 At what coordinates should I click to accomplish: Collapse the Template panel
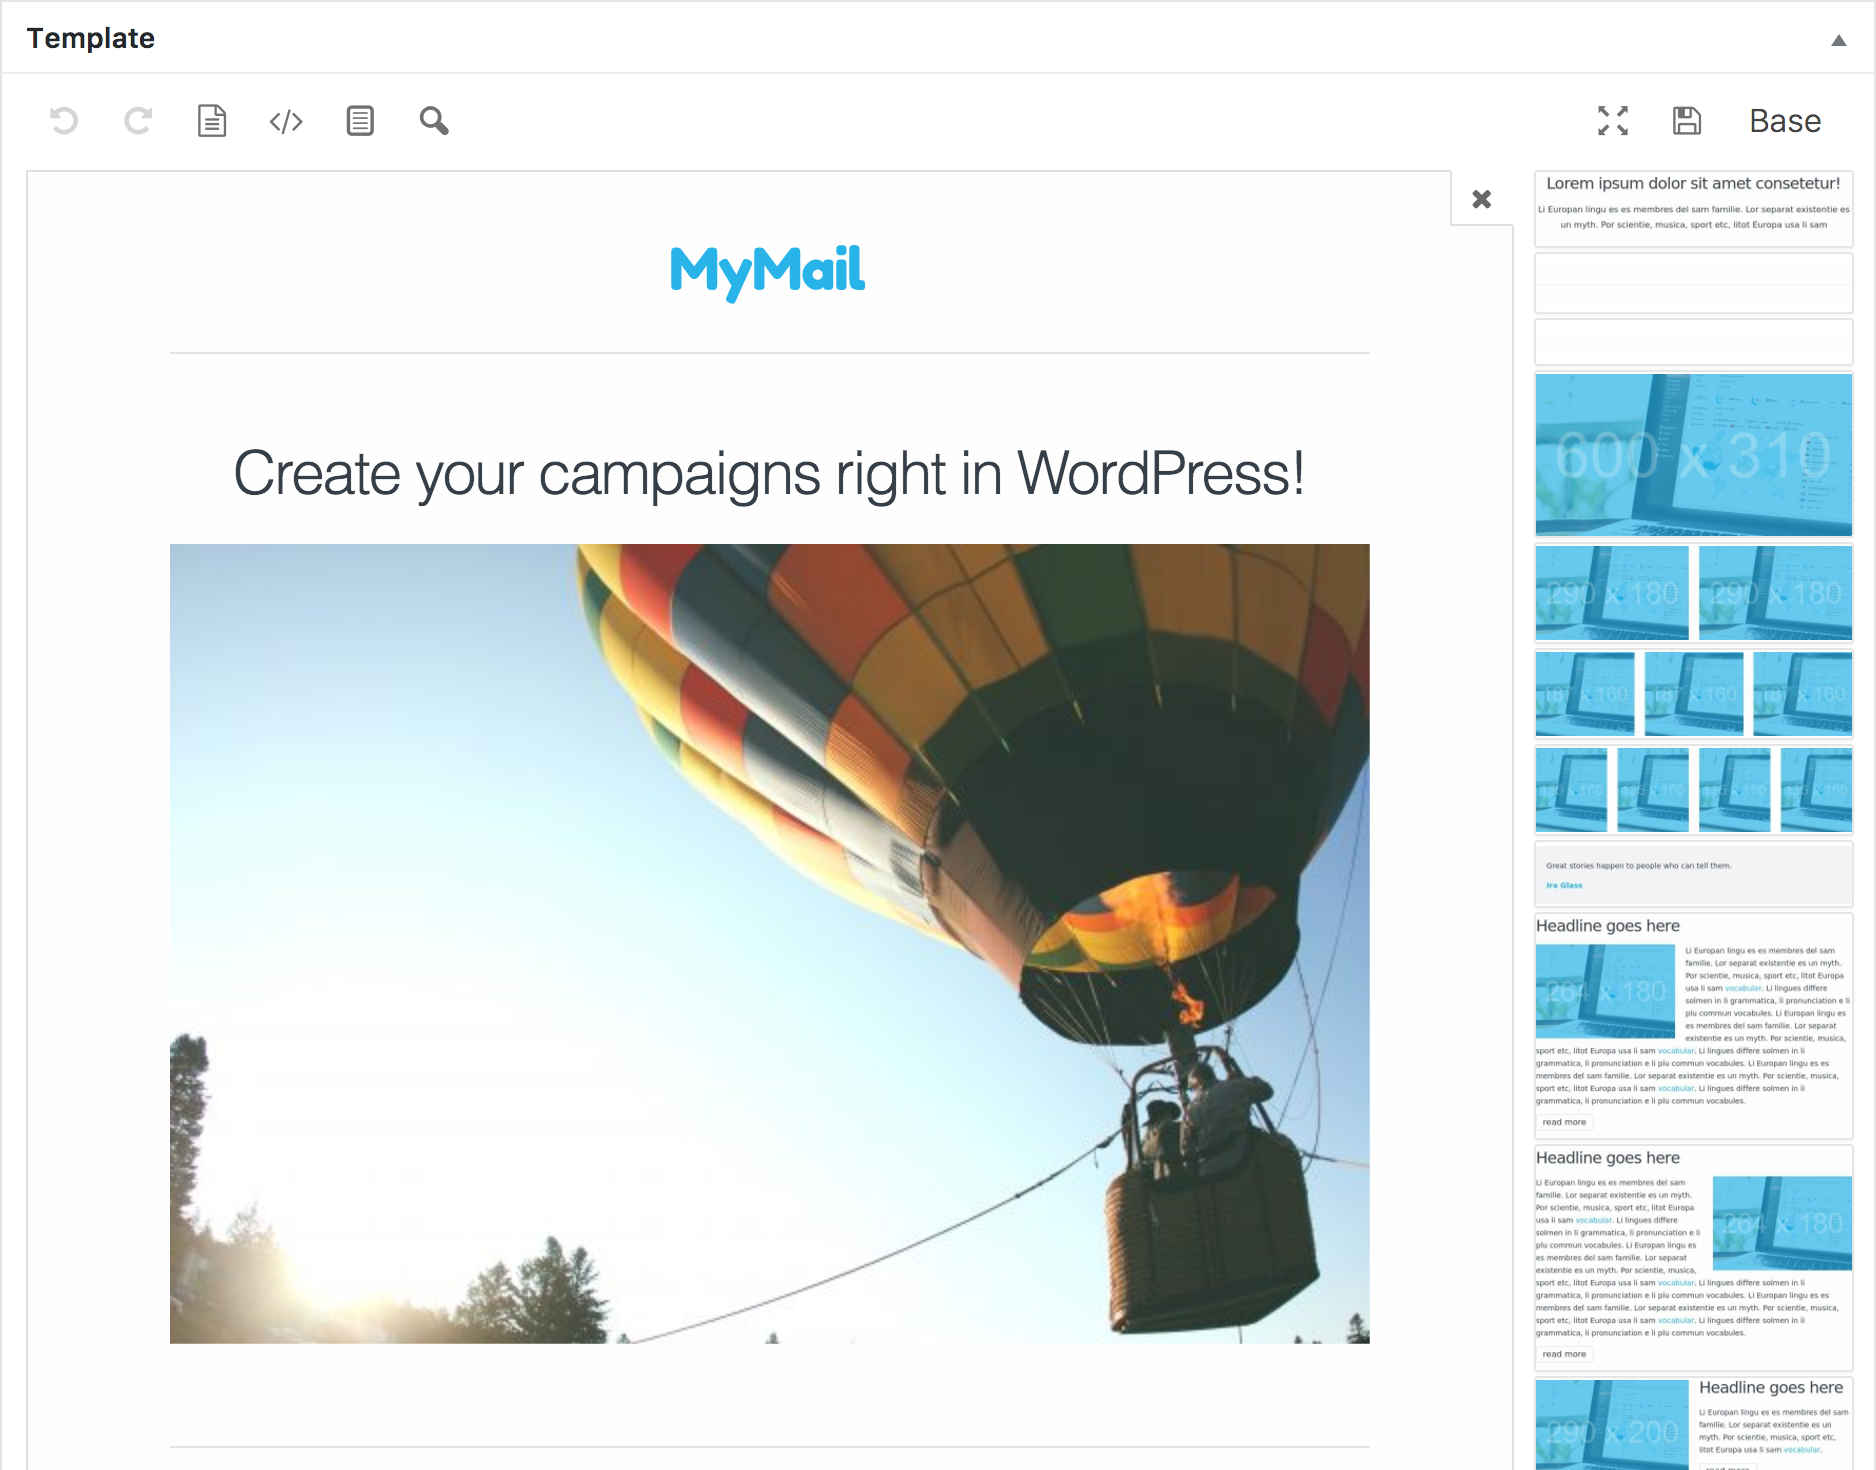(x=1840, y=38)
